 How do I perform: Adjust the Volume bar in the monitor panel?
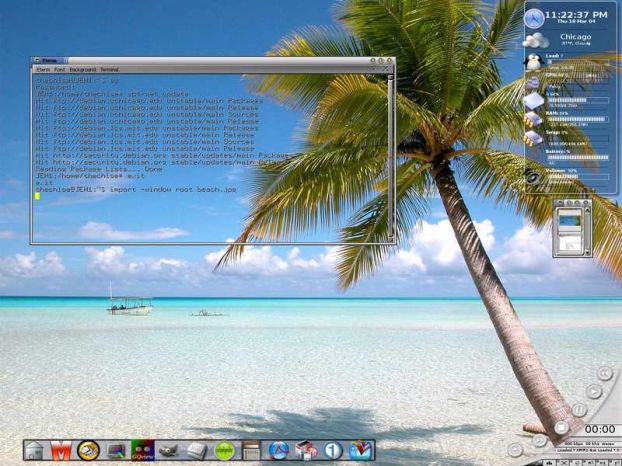coord(578,176)
